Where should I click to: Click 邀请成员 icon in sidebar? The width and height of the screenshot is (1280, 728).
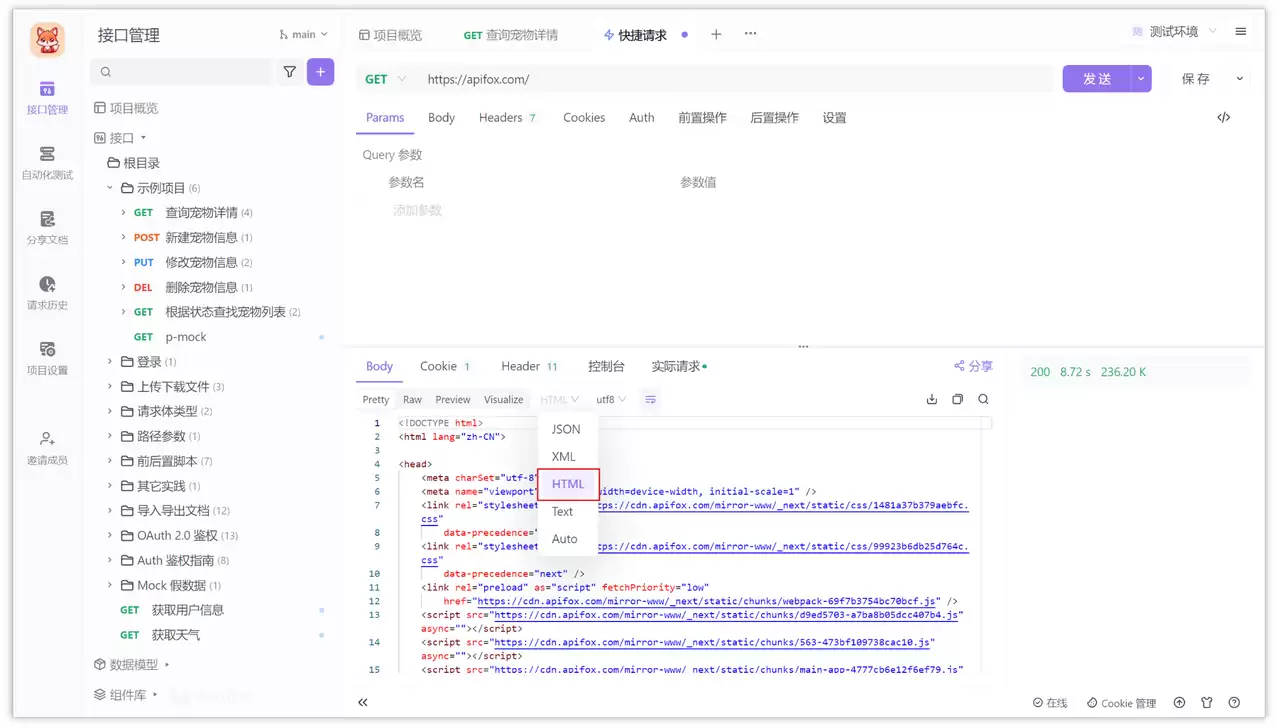tap(47, 438)
